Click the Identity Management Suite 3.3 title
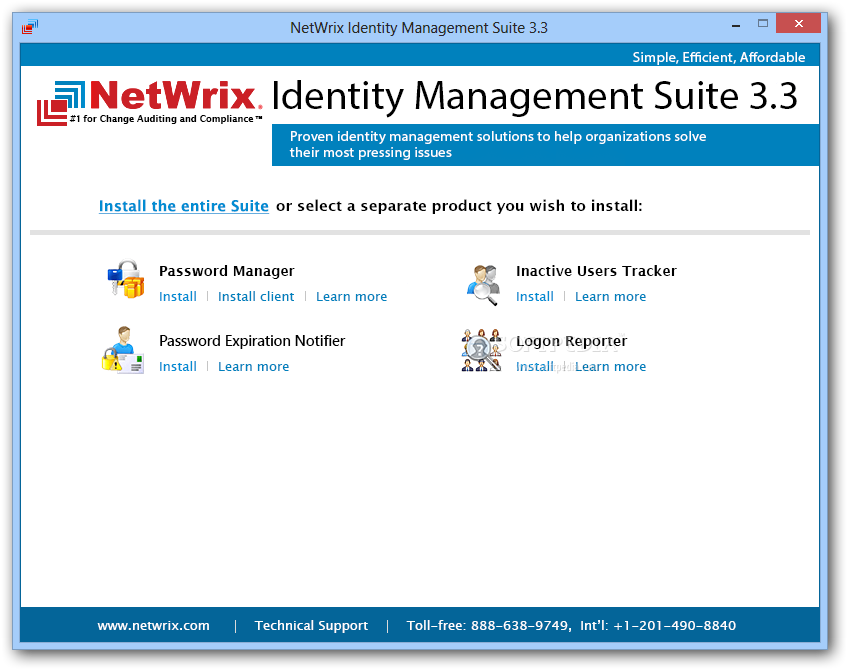 pos(534,97)
